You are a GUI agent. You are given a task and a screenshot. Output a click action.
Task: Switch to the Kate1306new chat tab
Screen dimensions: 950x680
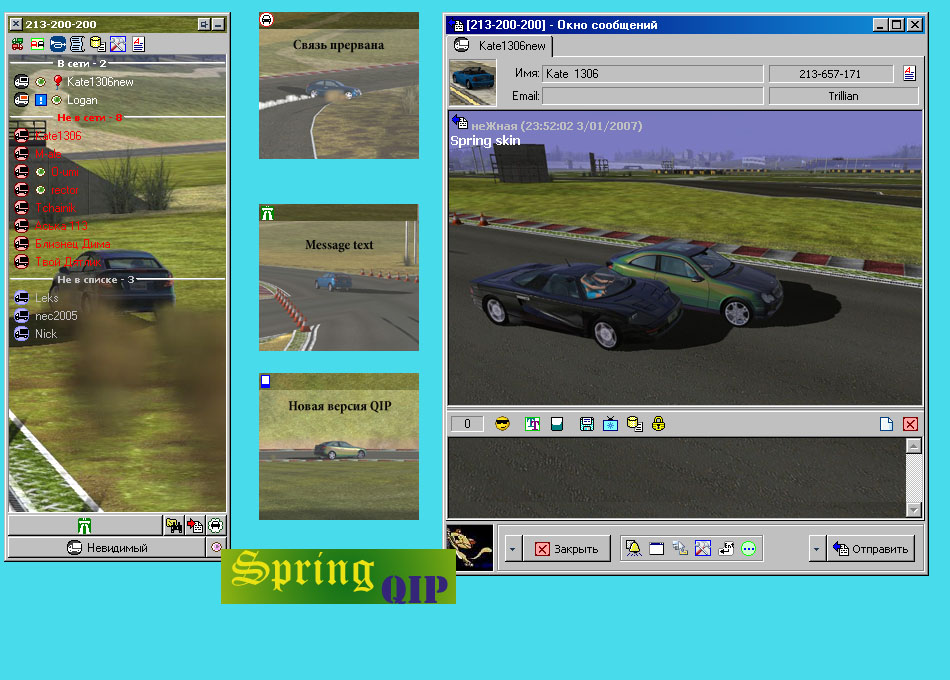click(500, 45)
